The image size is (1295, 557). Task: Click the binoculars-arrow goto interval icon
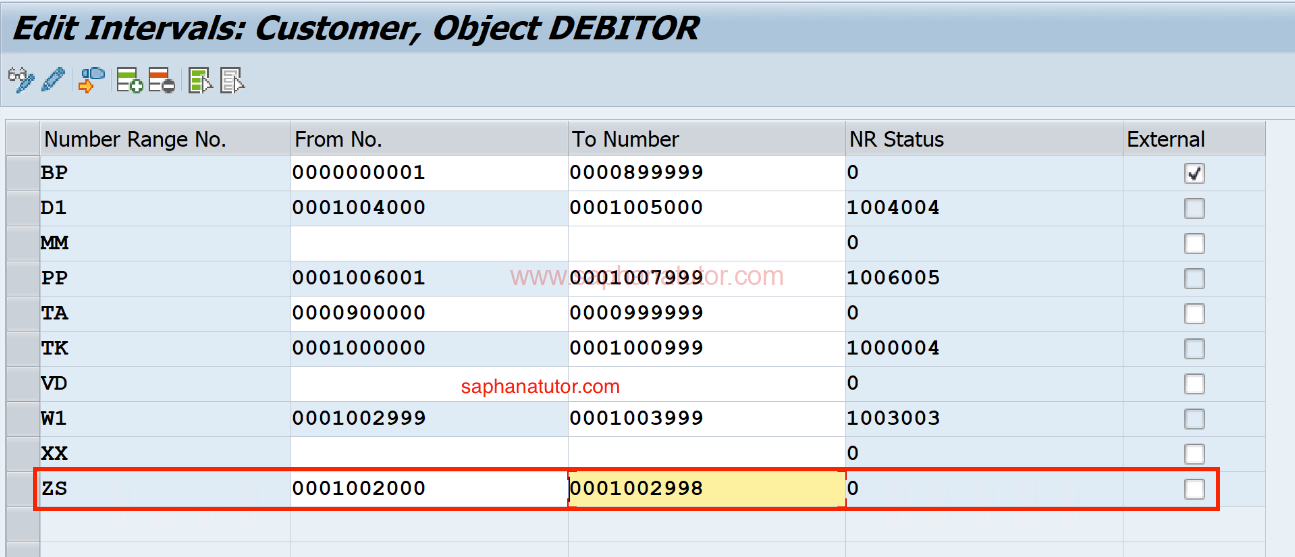coord(92,80)
